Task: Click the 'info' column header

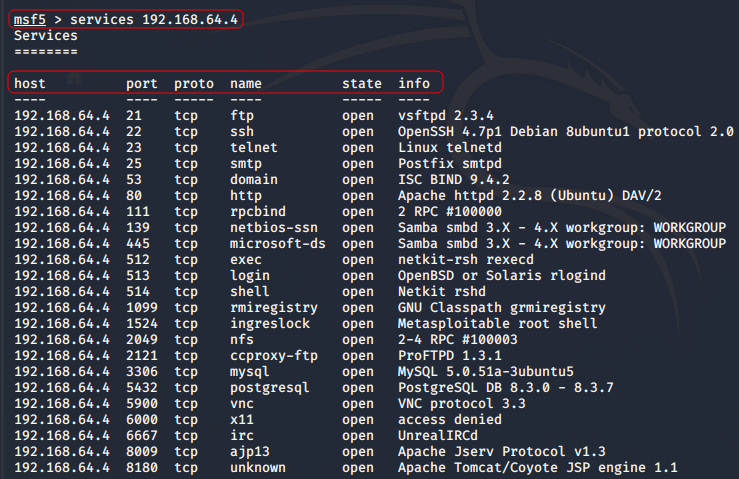Action: 414,83
